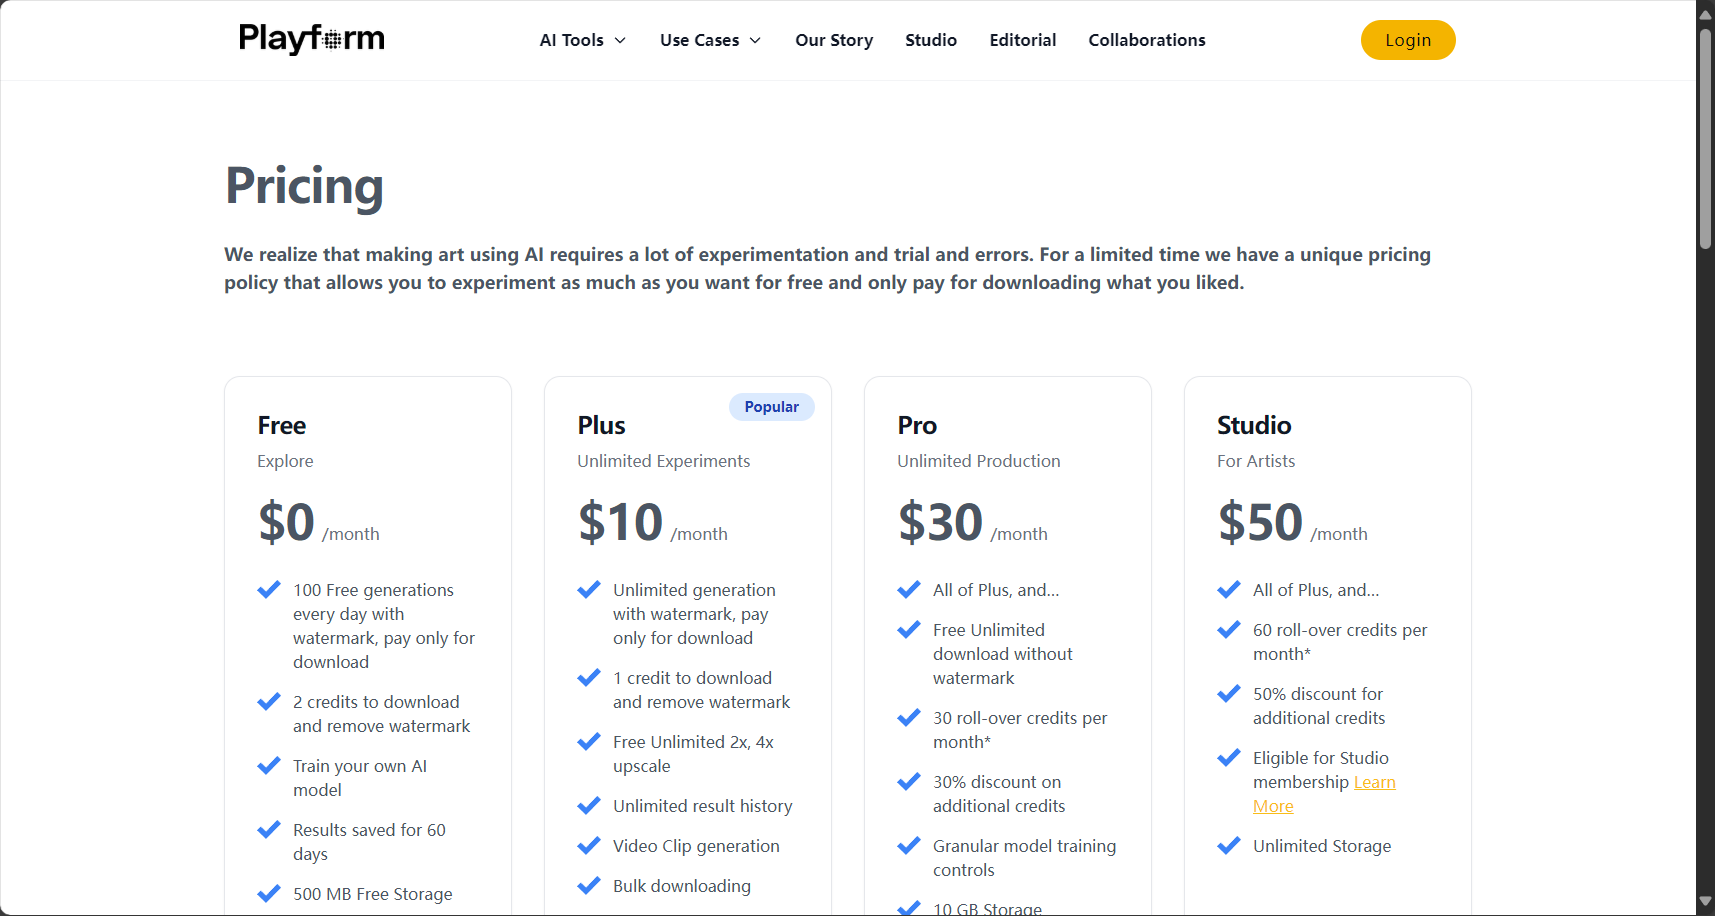Screen dimensions: 1715x916
Task: Open the Editorial section
Action: click(1023, 40)
